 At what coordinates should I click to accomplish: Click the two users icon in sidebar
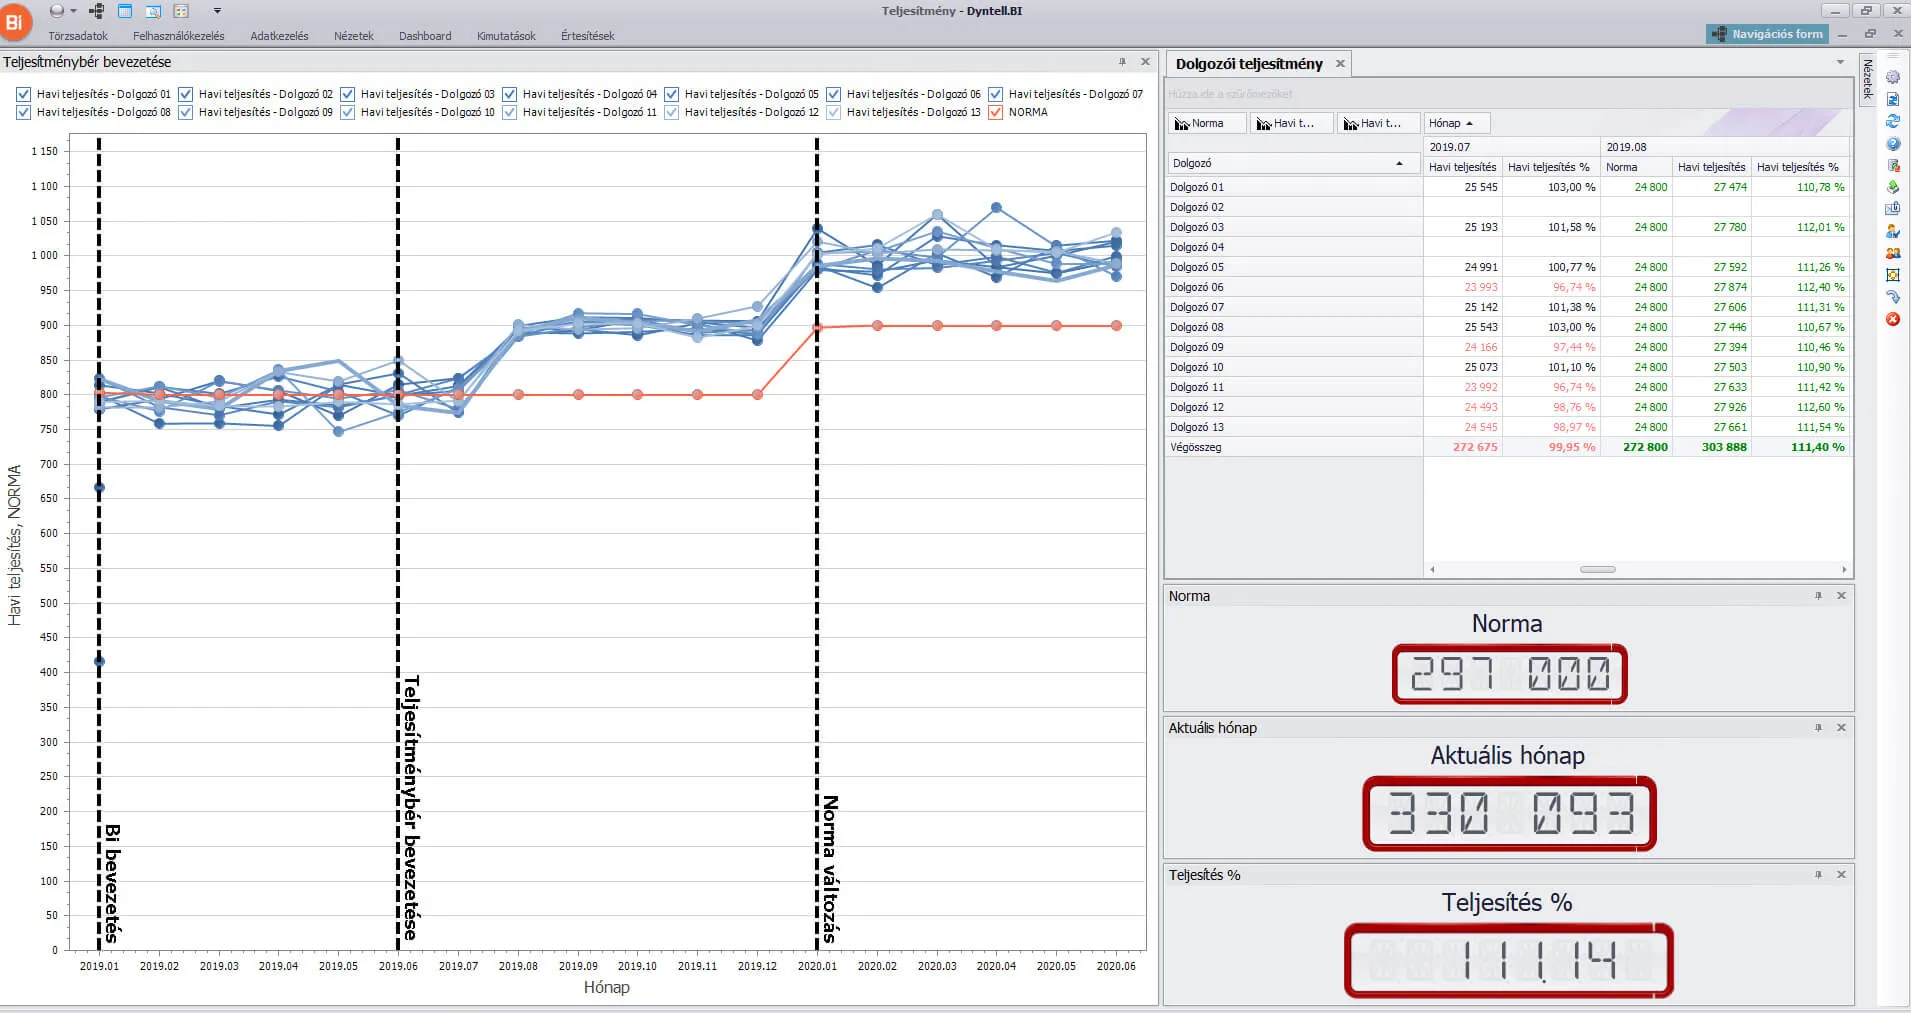(x=1892, y=253)
